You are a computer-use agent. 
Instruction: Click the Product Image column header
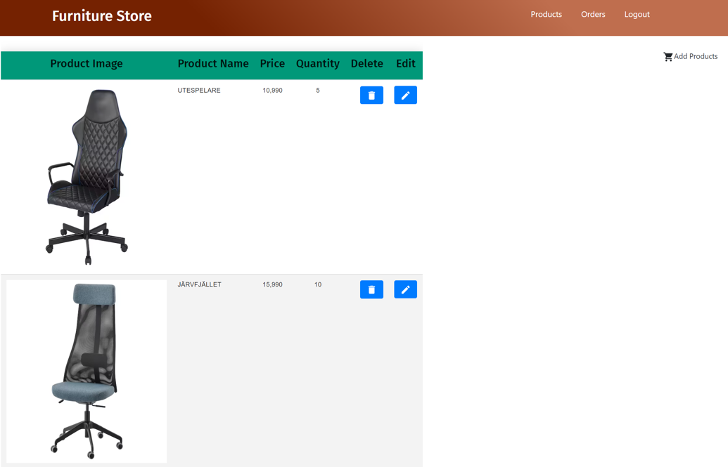pyautogui.click(x=86, y=64)
